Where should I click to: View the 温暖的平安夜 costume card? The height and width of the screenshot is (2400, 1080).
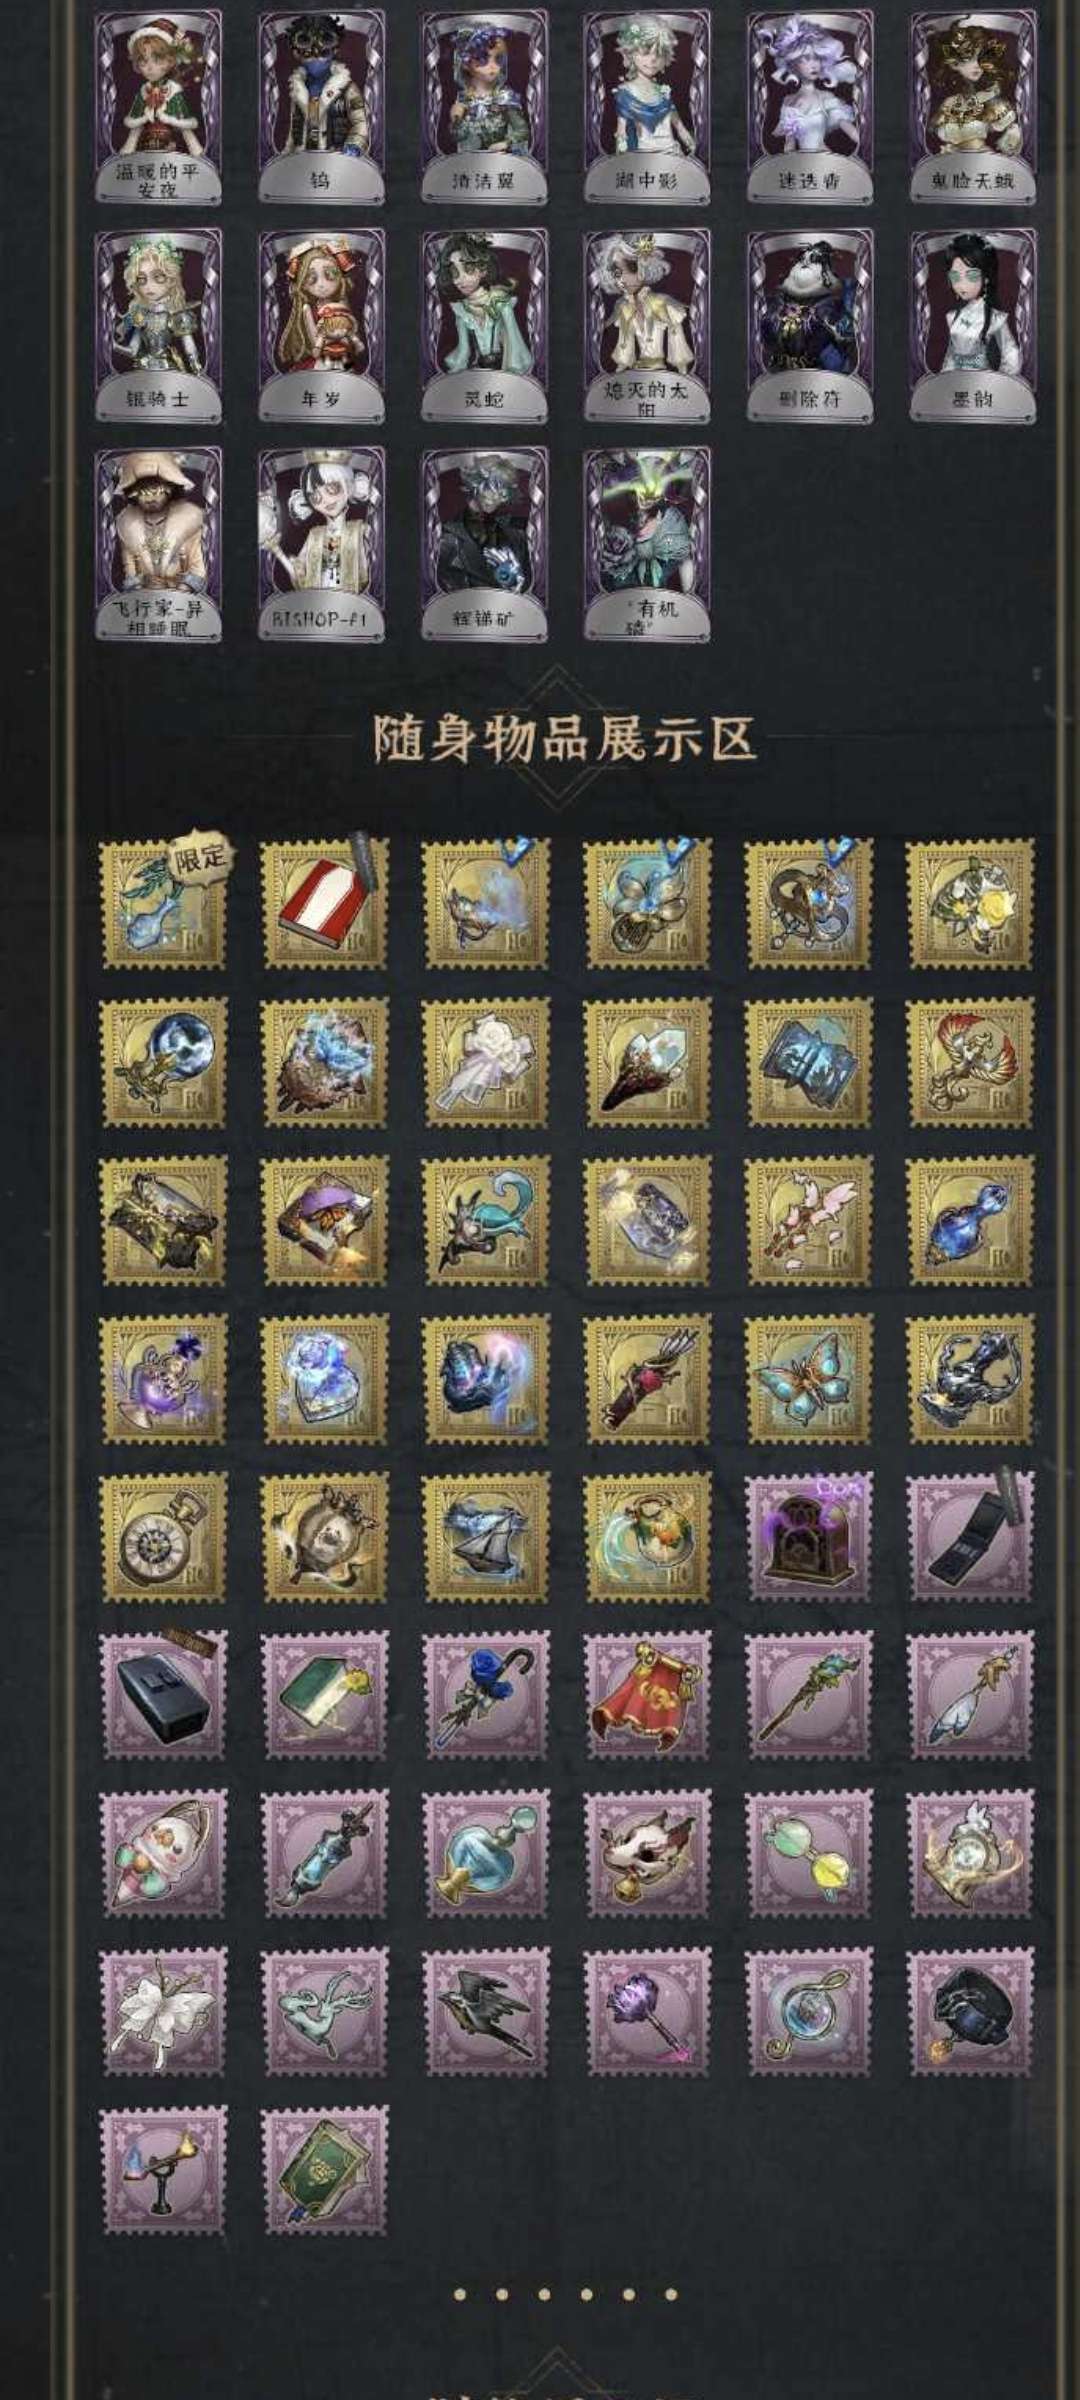(x=159, y=108)
